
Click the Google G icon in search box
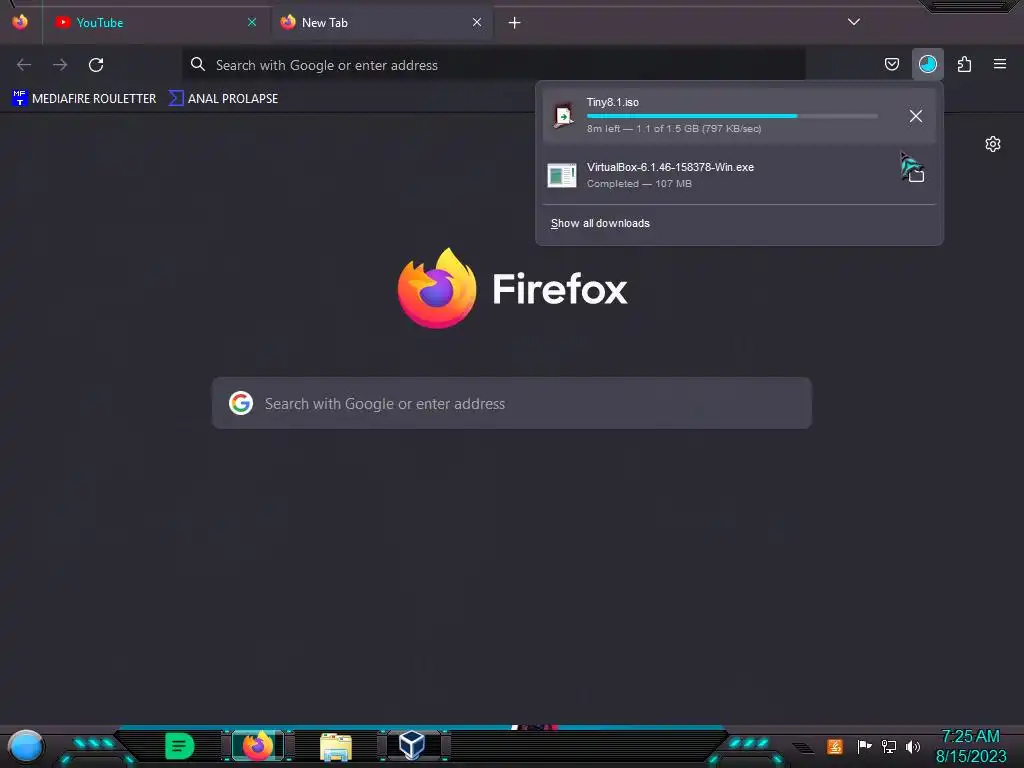point(241,403)
